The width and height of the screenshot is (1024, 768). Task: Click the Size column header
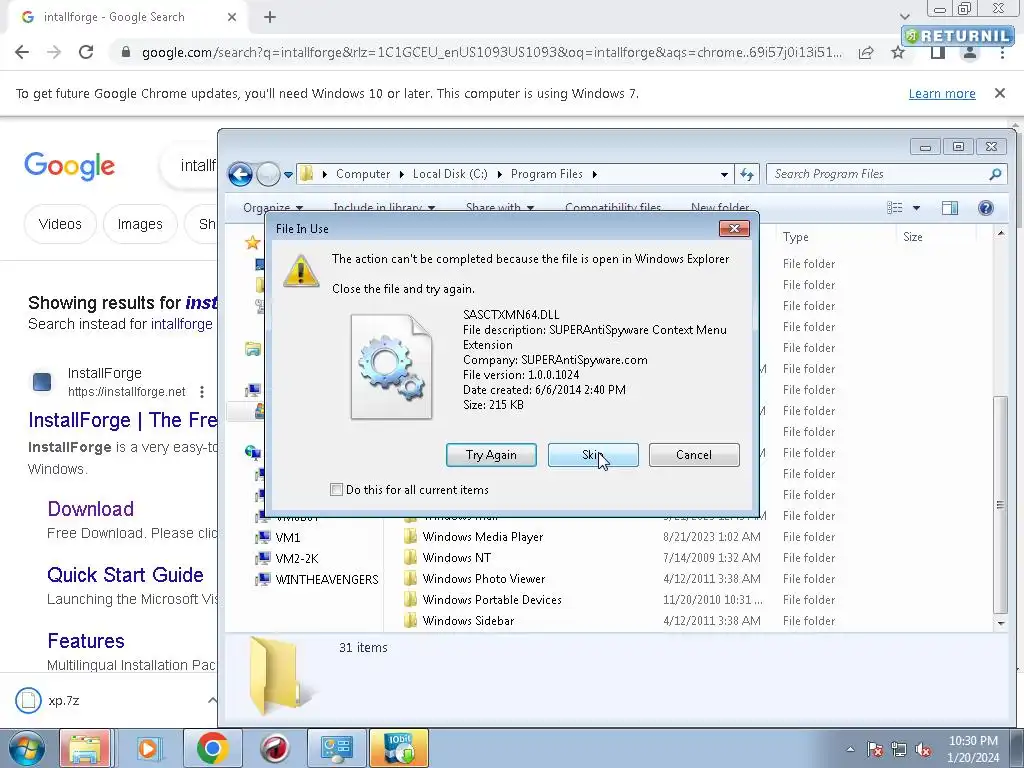[x=912, y=237]
